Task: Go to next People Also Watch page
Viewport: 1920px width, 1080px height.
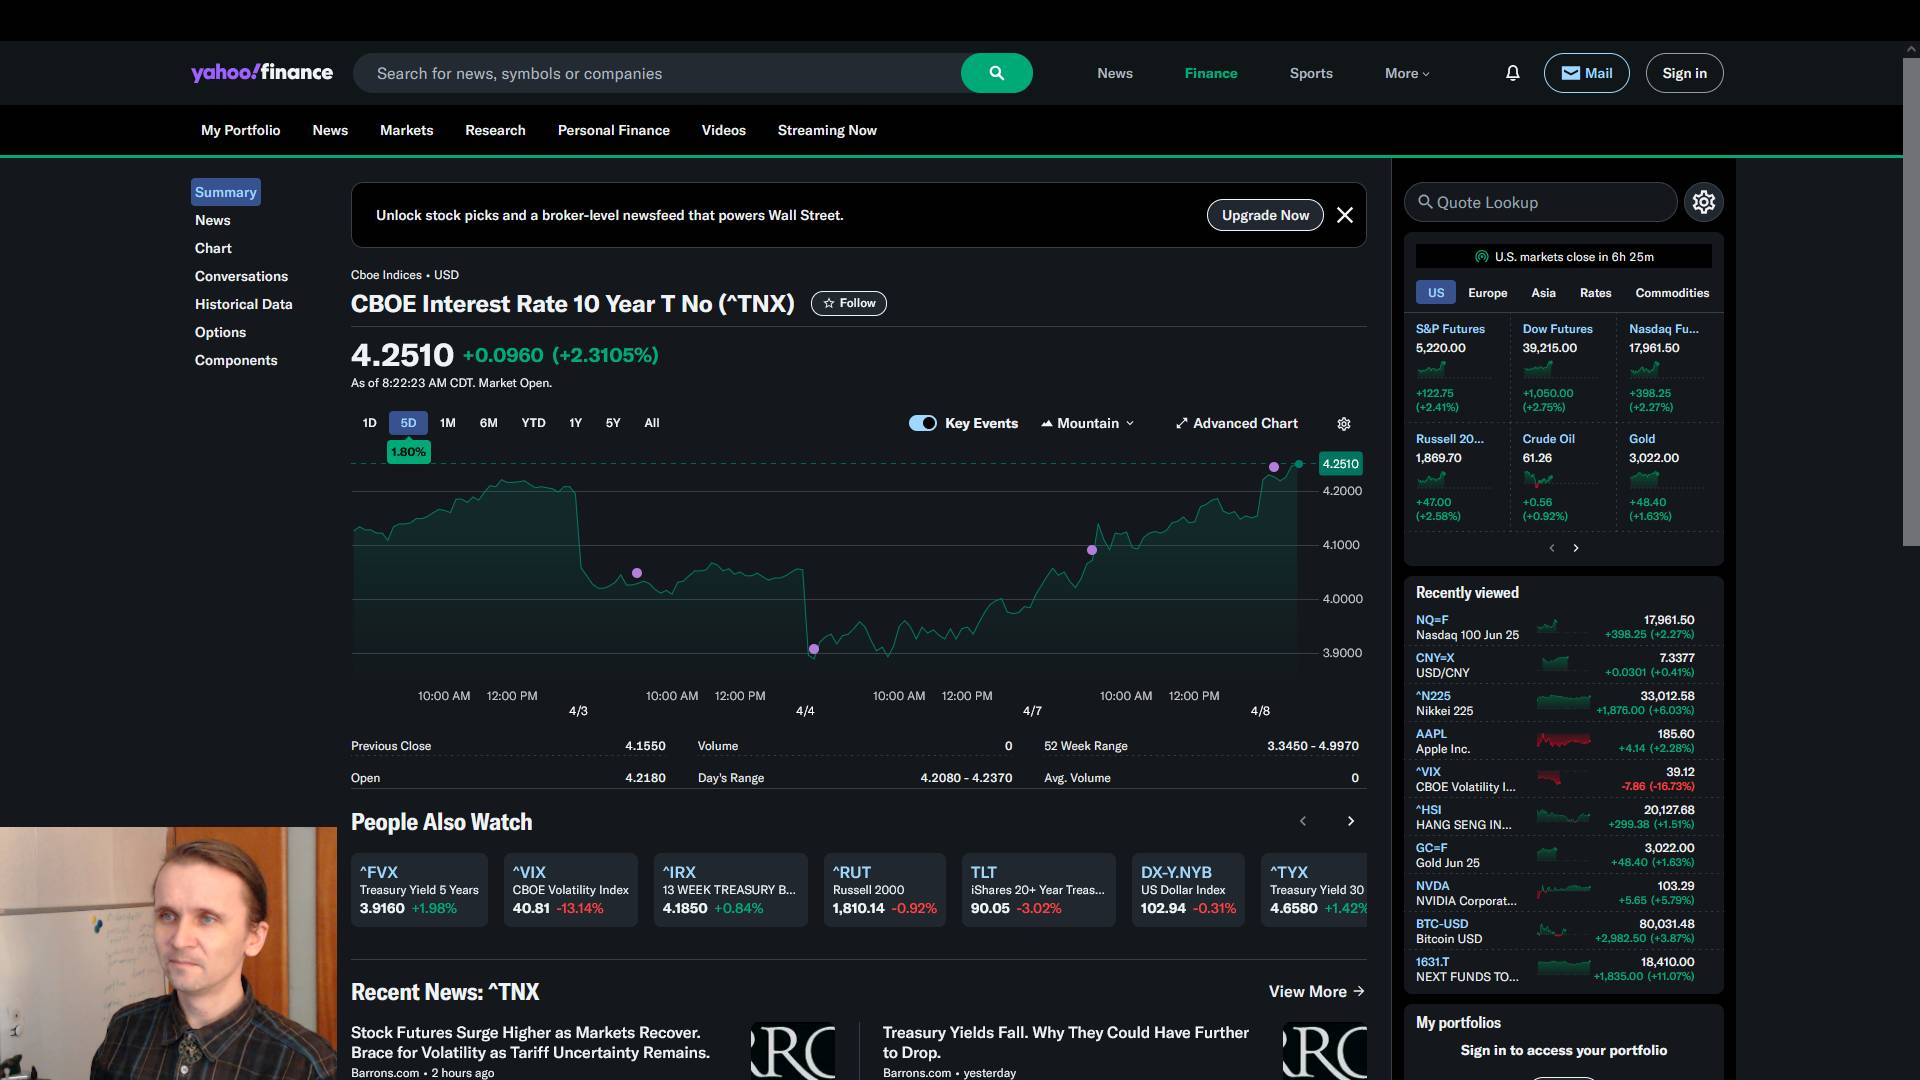Action: point(1351,821)
